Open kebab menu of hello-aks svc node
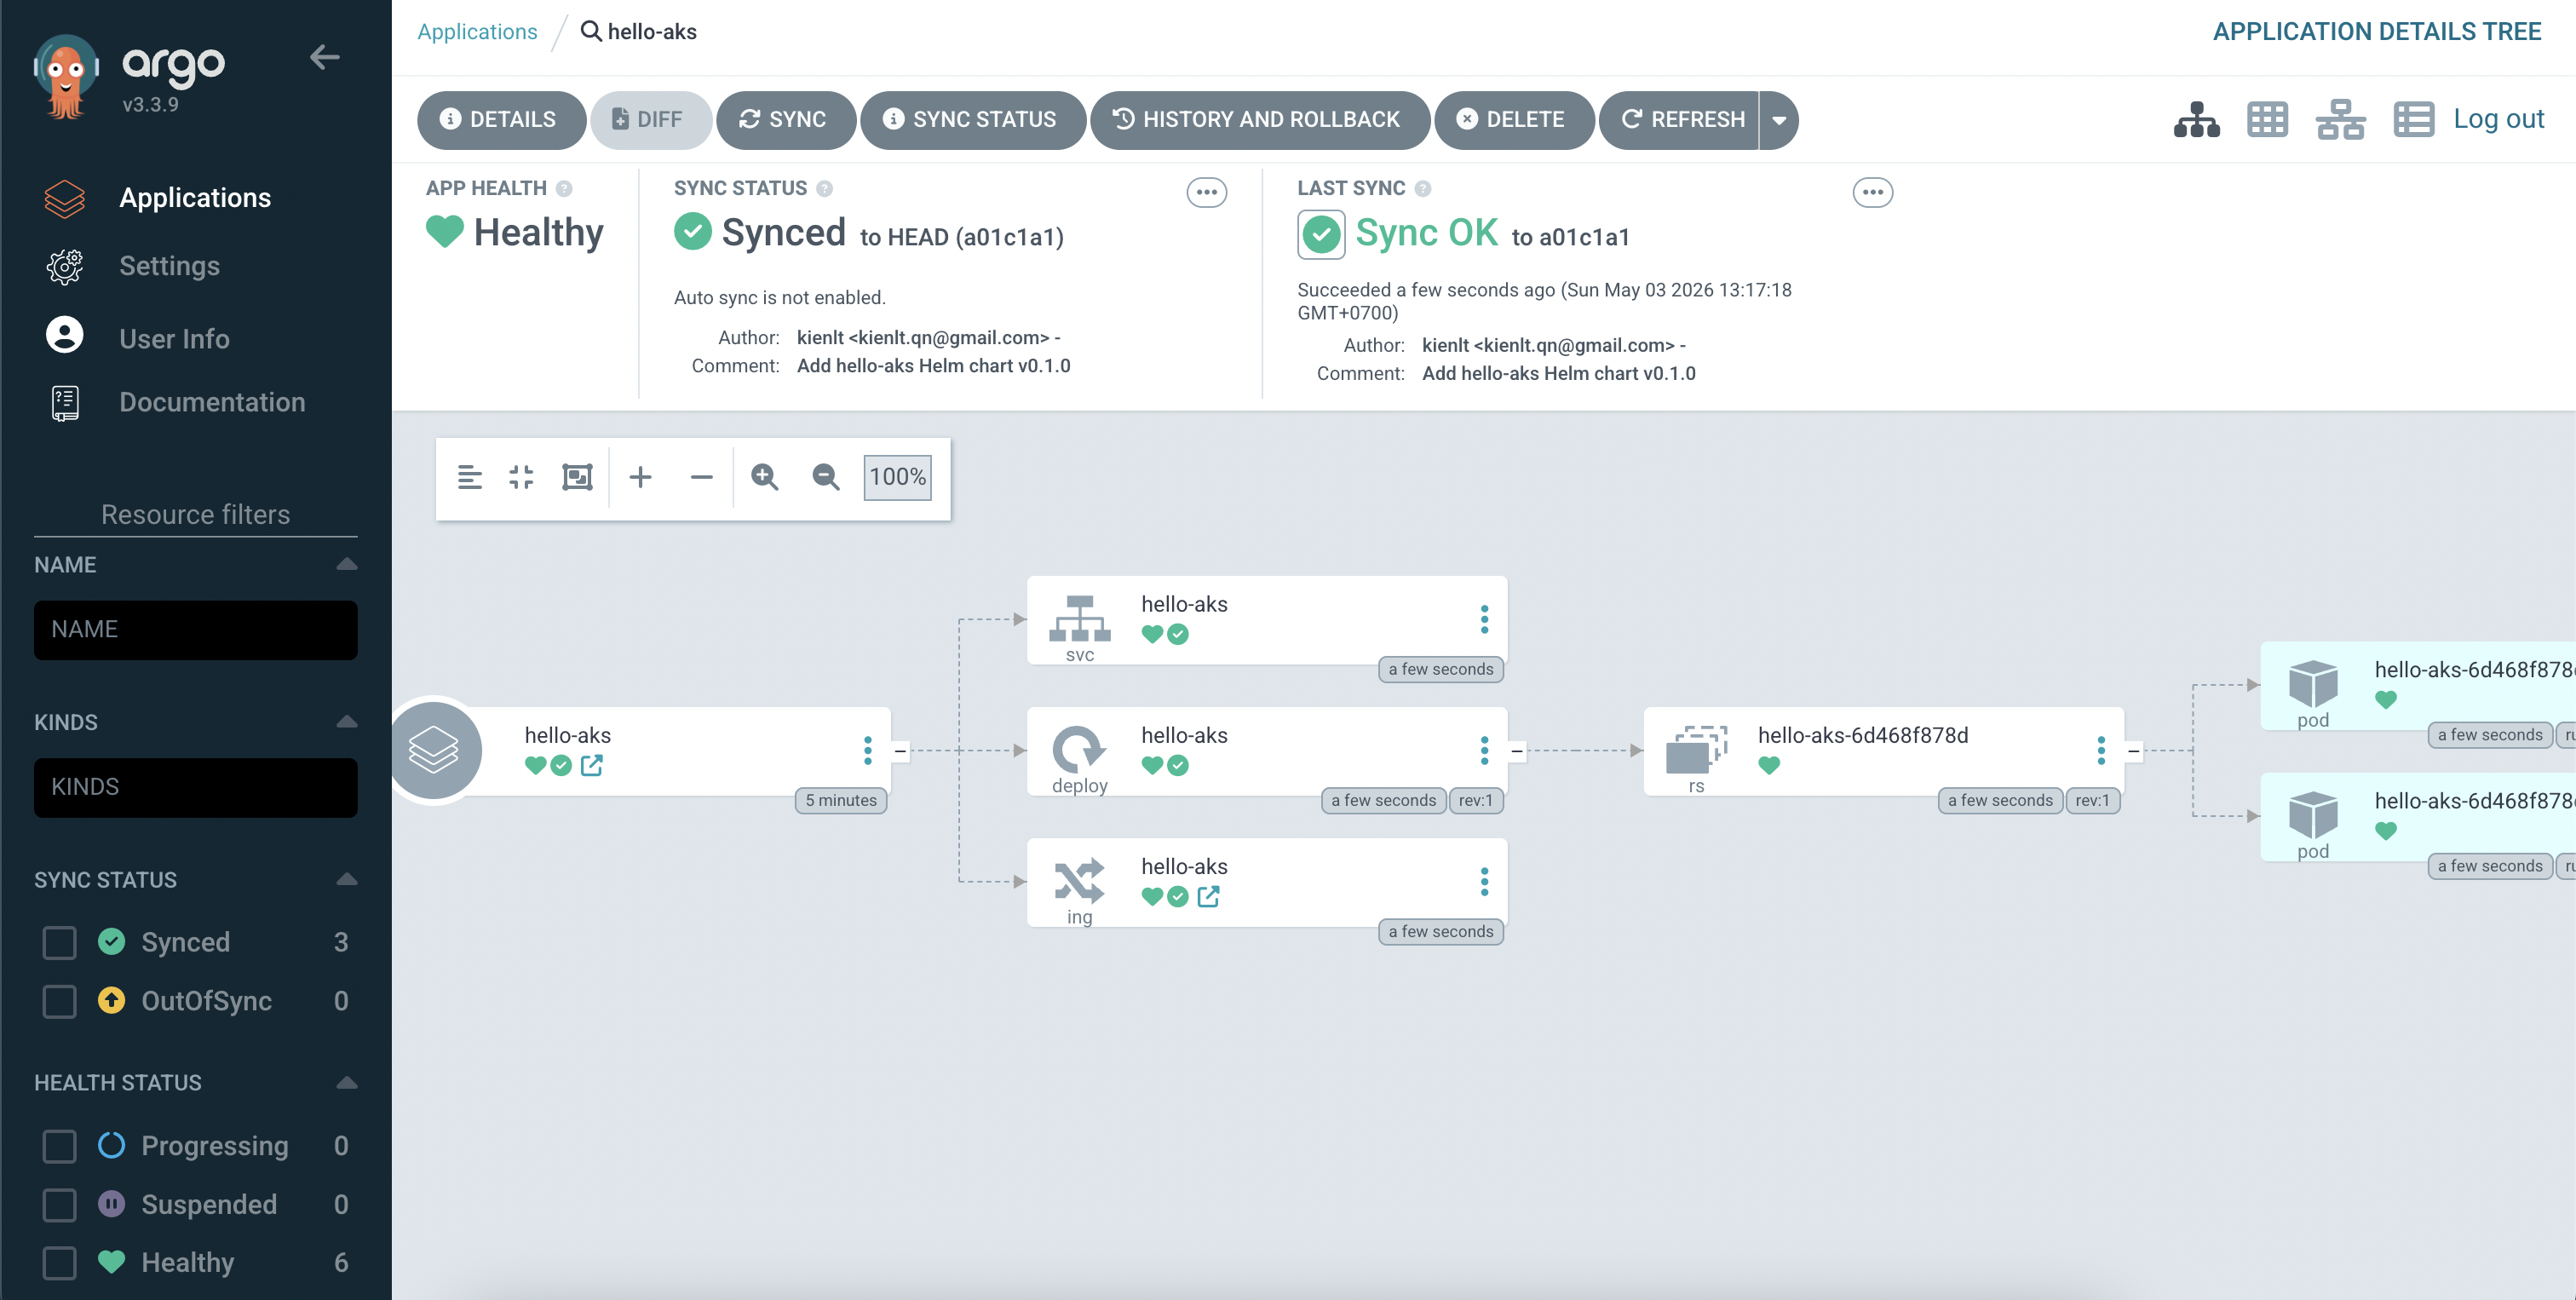This screenshot has width=2576, height=1300. coord(1484,619)
